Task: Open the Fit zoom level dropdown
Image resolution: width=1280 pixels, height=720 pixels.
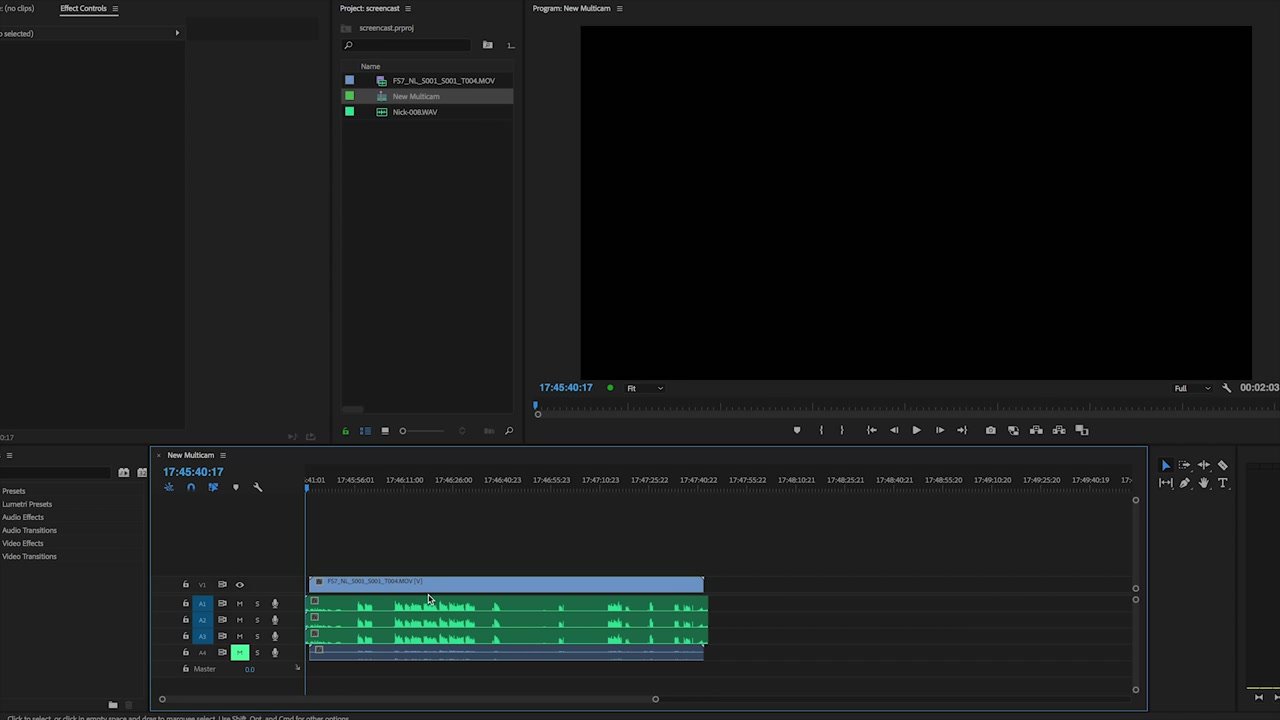Action: (645, 388)
